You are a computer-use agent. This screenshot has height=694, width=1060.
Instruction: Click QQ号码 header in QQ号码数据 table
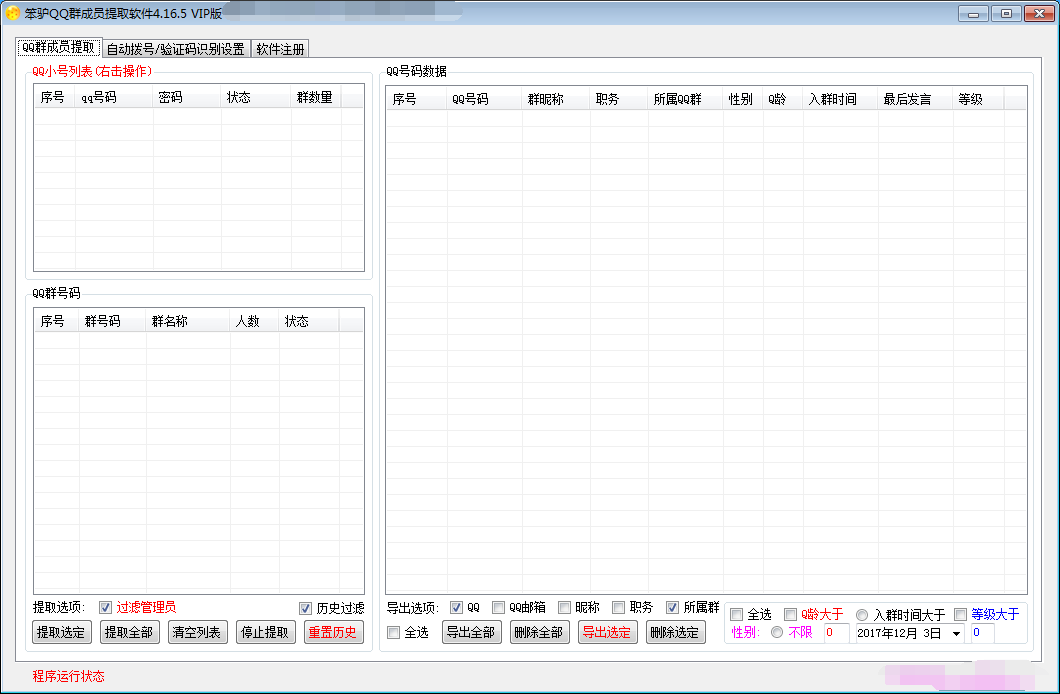pyautogui.click(x=484, y=99)
